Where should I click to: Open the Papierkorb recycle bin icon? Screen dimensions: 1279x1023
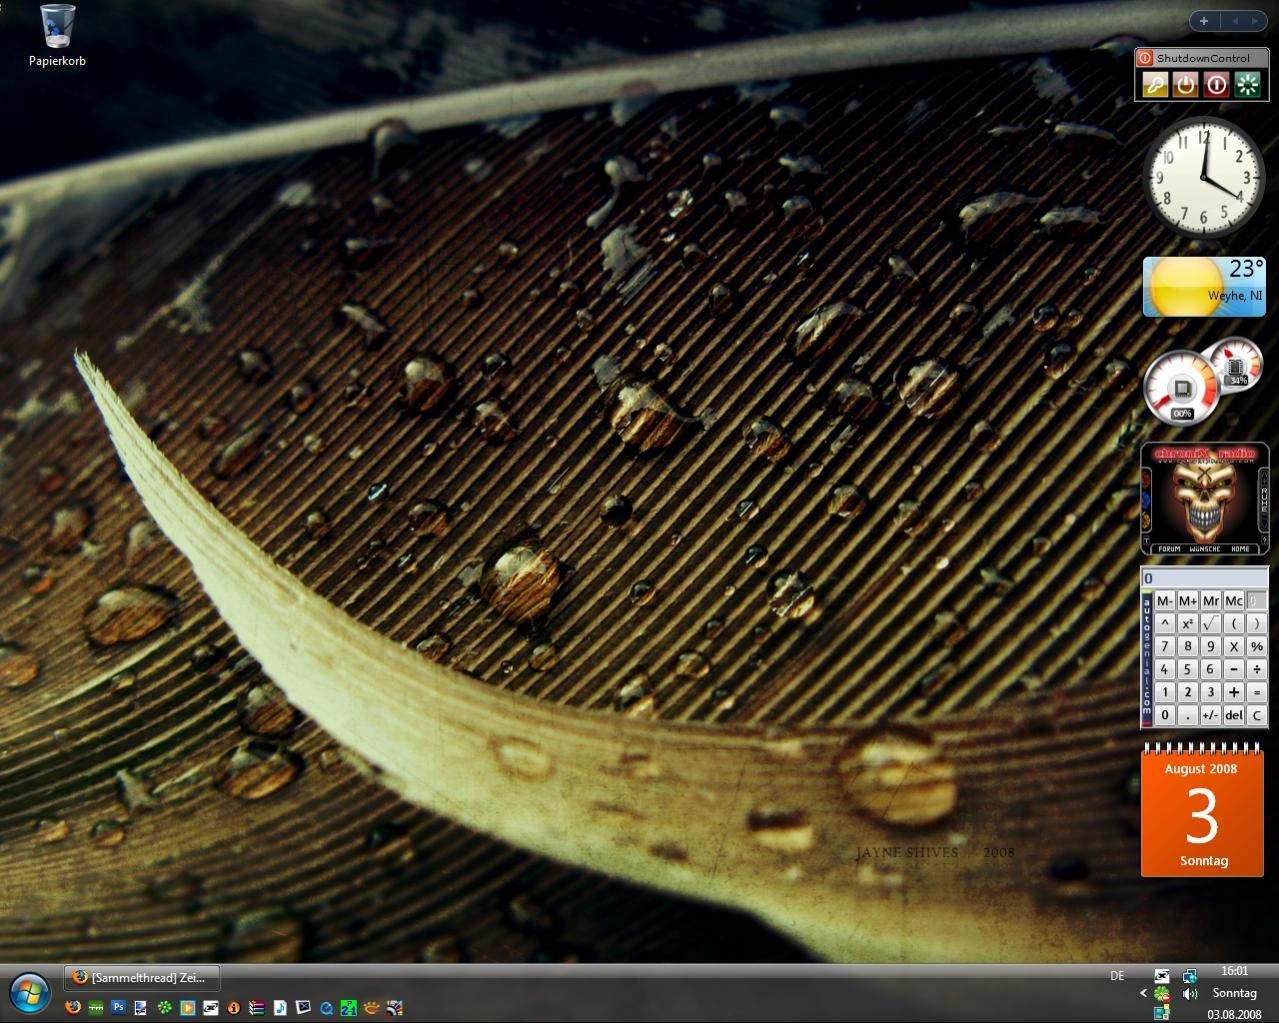(57, 35)
